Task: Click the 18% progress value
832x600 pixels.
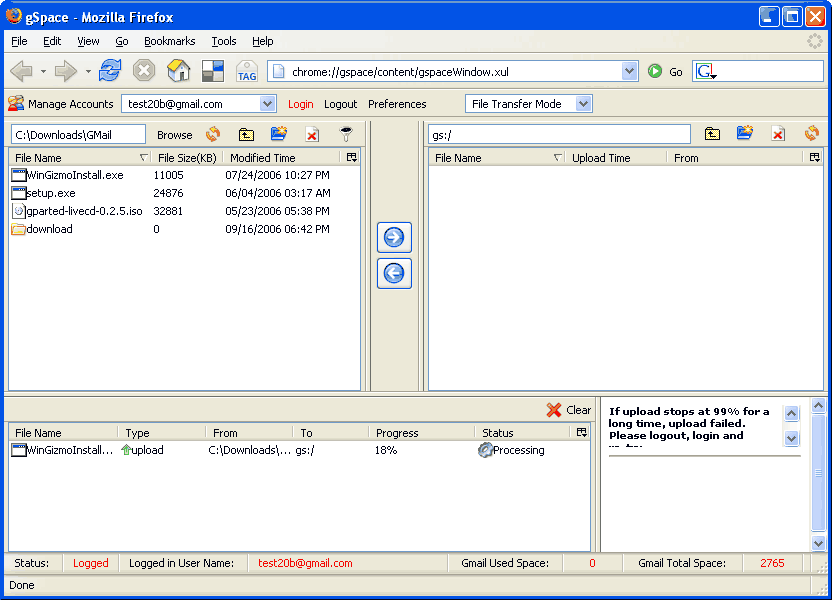Action: (386, 450)
